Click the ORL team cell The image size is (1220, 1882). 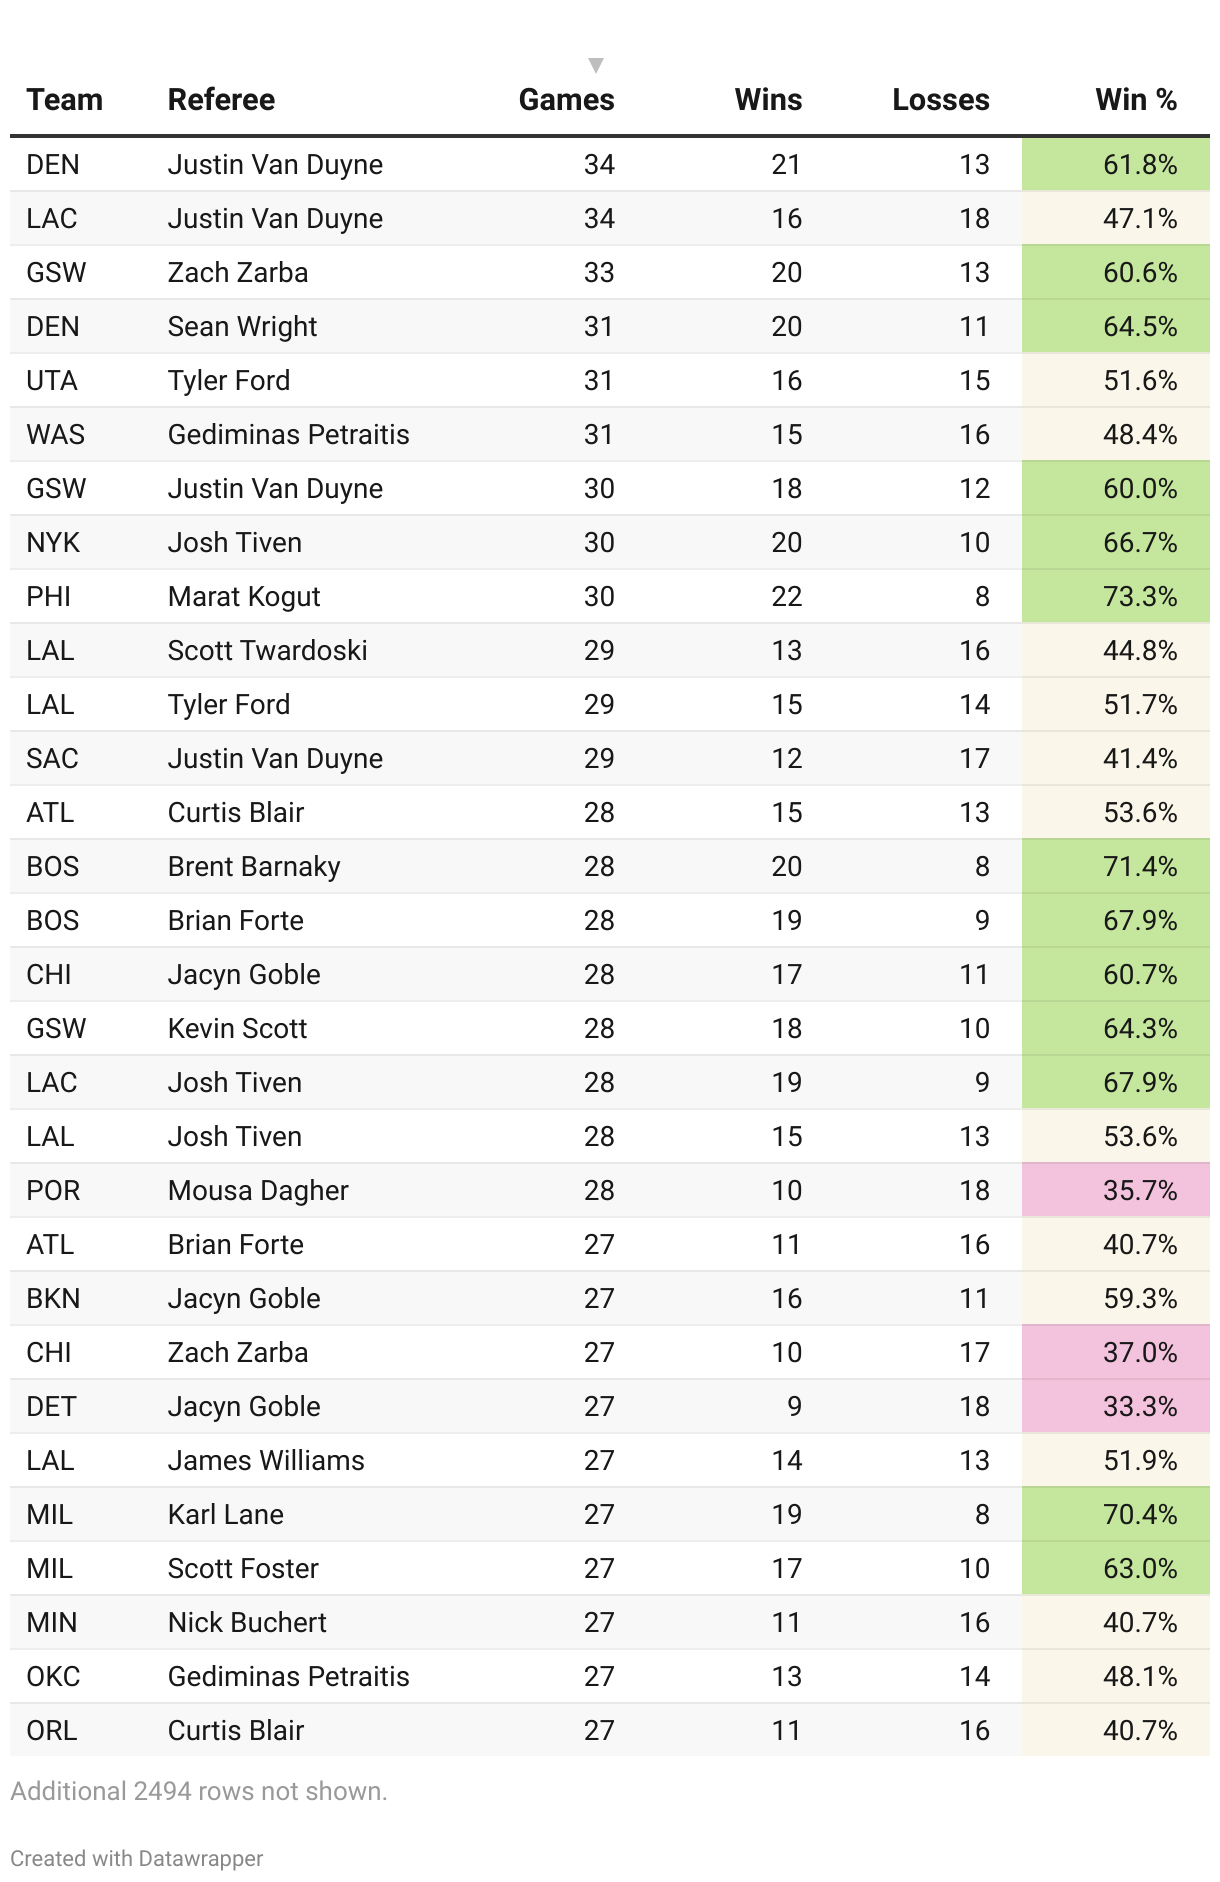52,1731
